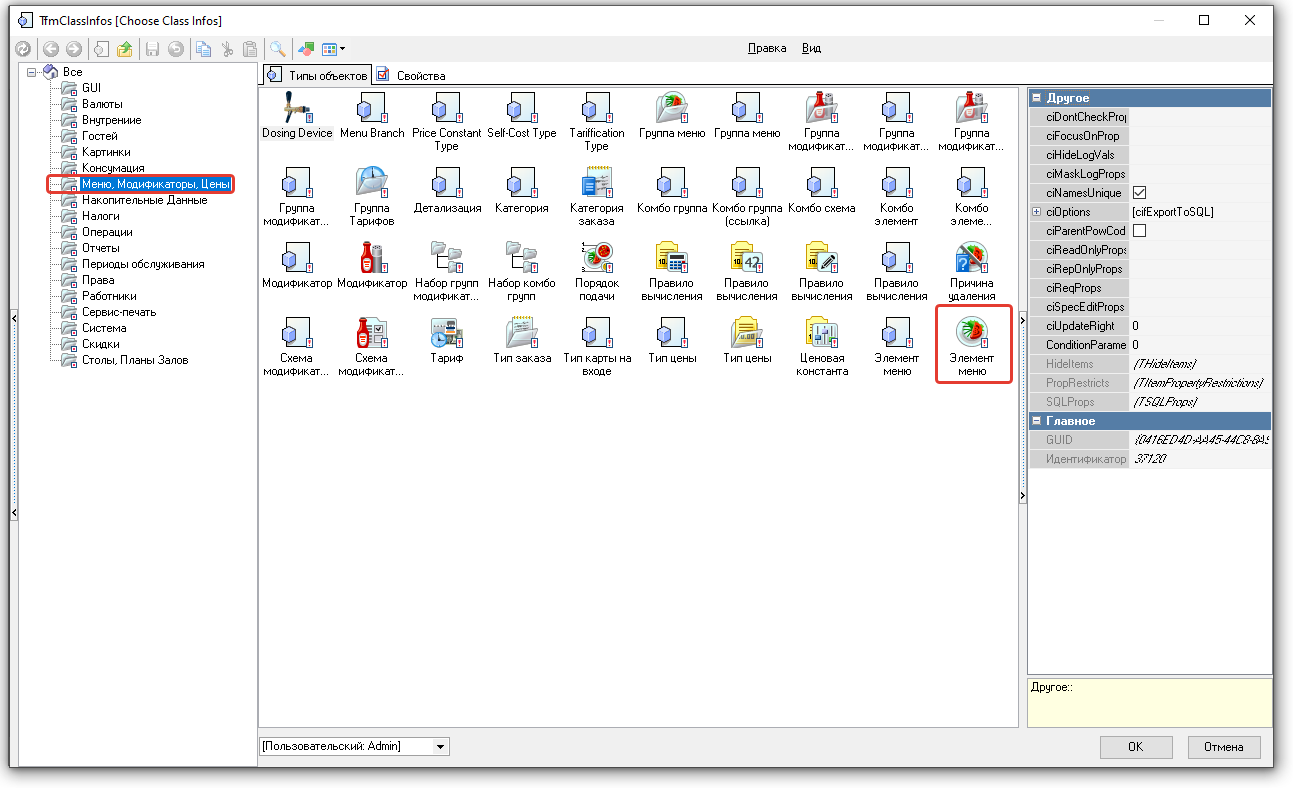Enable the ciParentPowCod checkbox
This screenshot has width=1293, height=788.
1139,231
